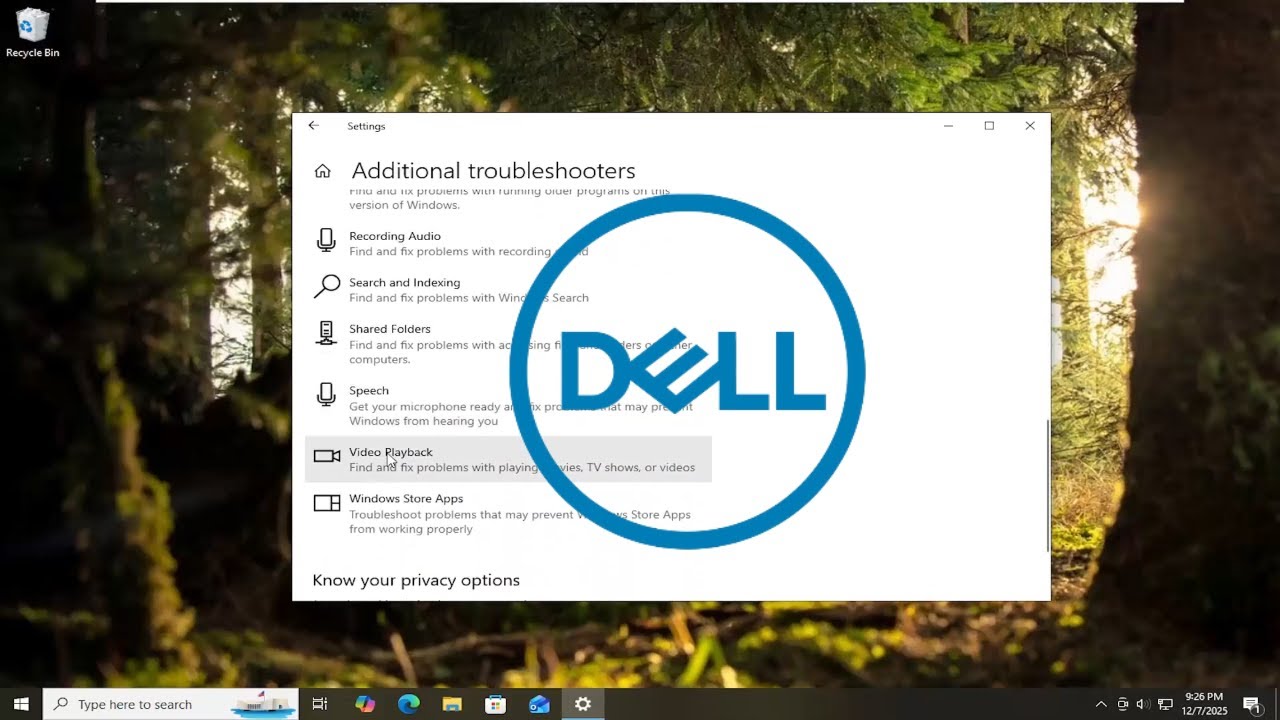This screenshot has height=720, width=1280.
Task: Click the Windows Store Apps icon
Action: pyautogui.click(x=327, y=503)
